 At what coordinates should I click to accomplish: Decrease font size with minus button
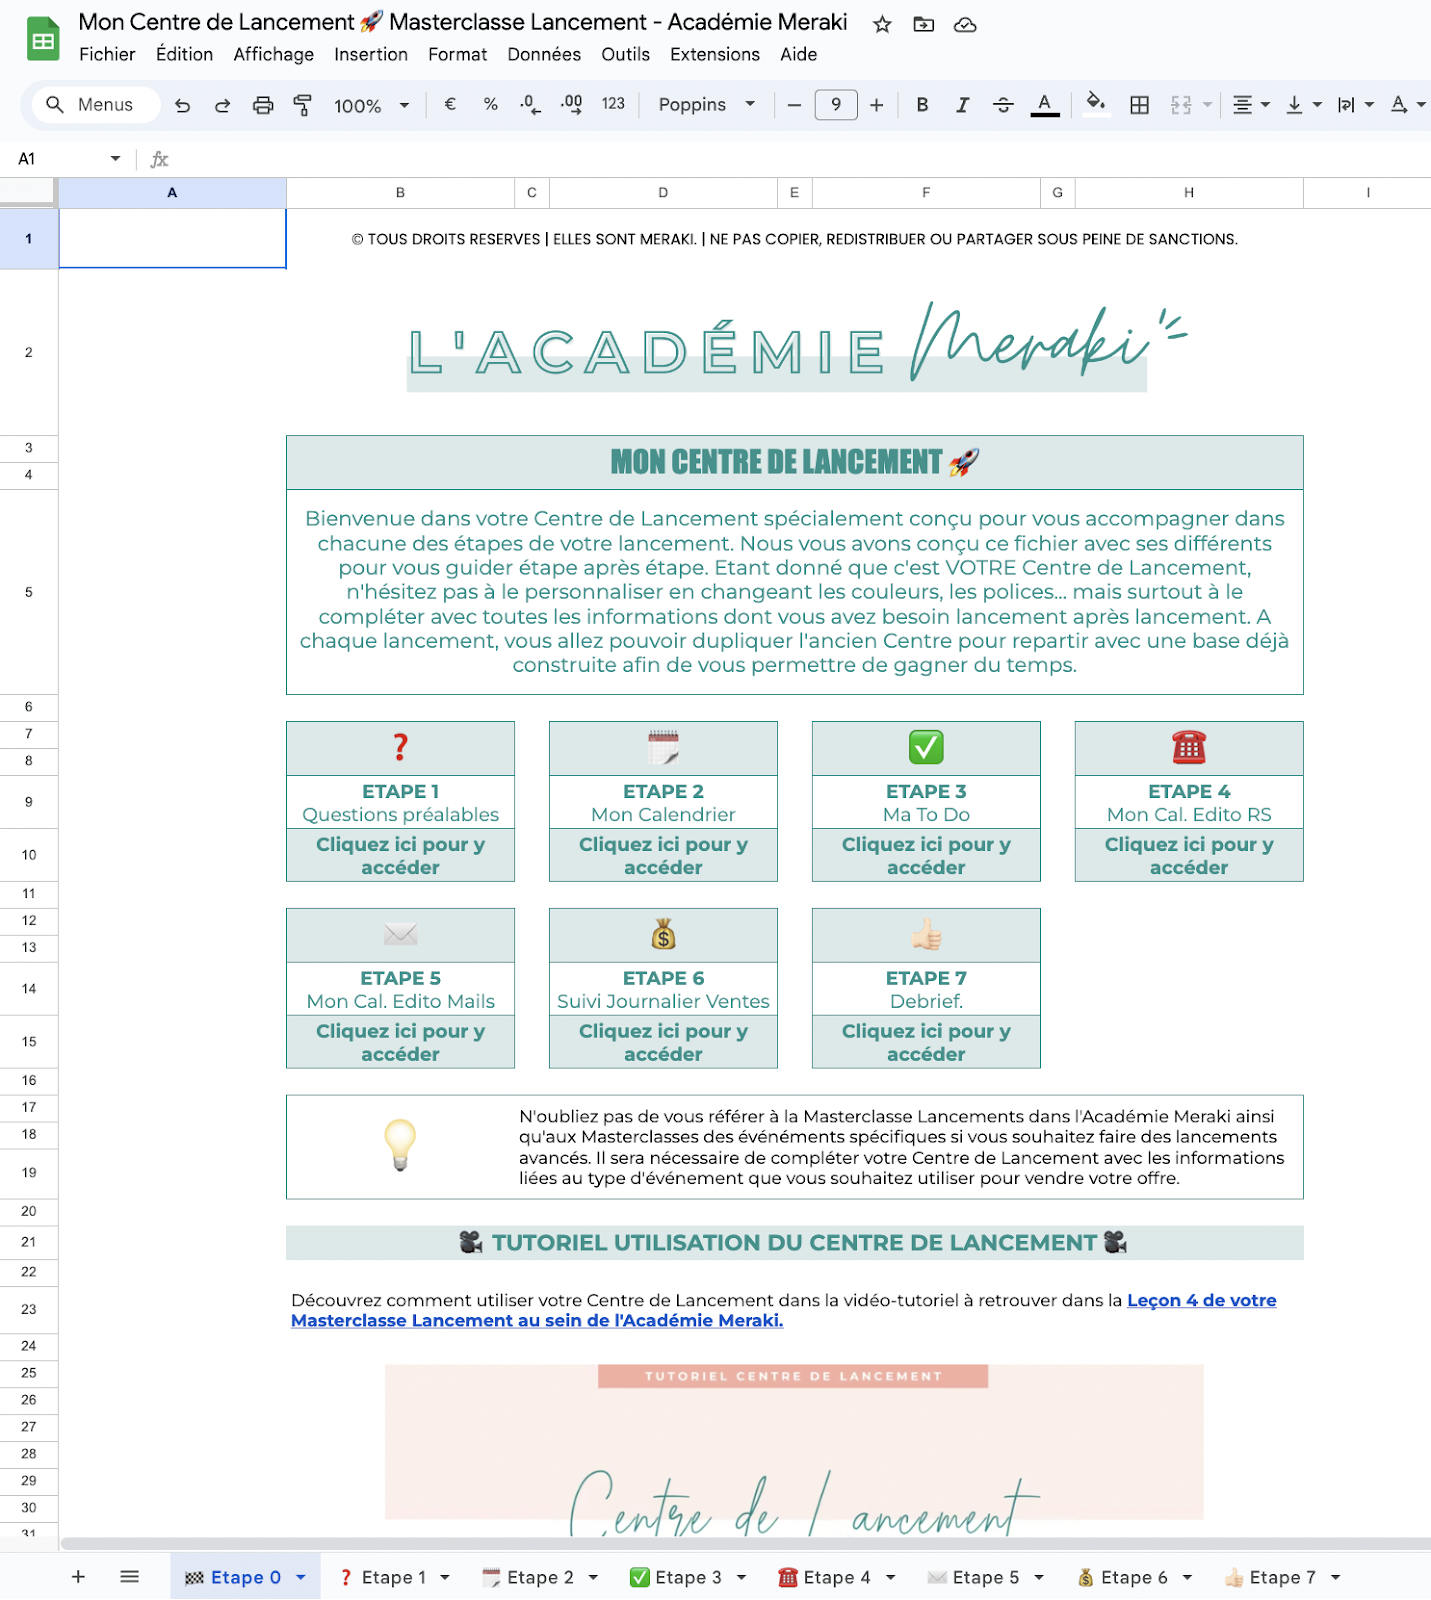coord(794,105)
